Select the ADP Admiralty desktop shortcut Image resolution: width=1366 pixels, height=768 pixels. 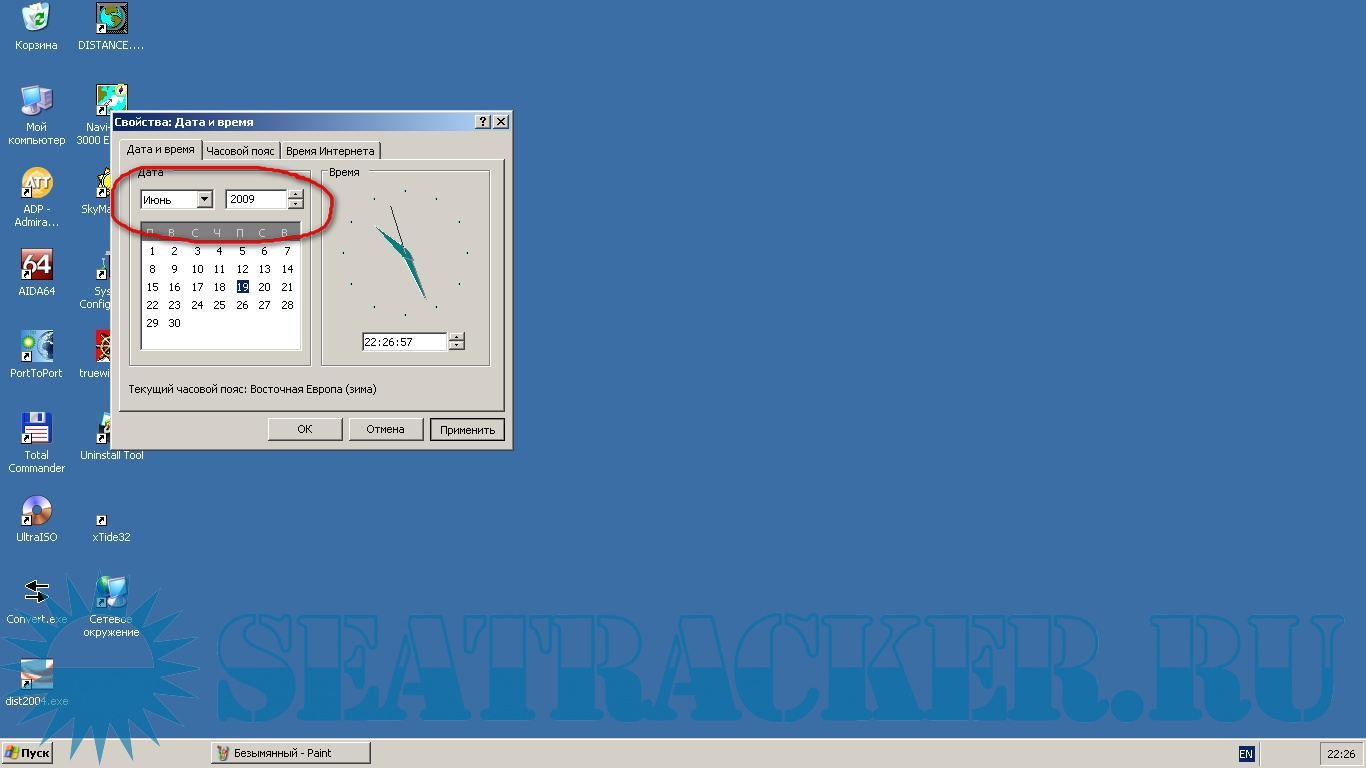pyautogui.click(x=36, y=184)
